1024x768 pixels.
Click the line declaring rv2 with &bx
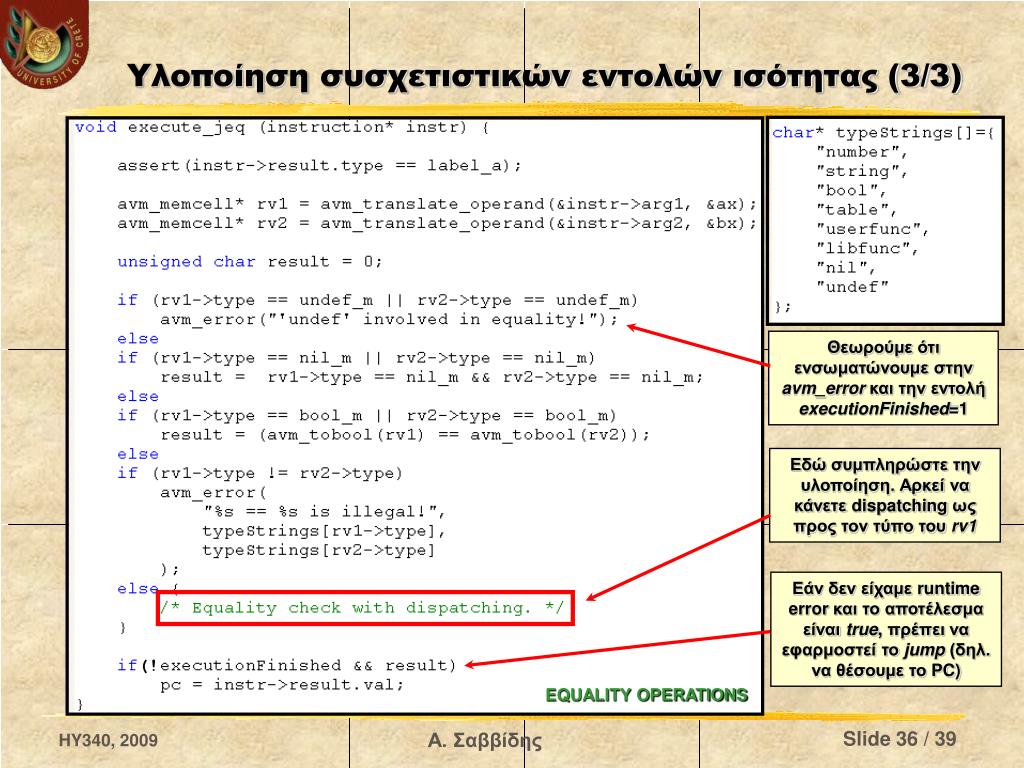[437, 223]
